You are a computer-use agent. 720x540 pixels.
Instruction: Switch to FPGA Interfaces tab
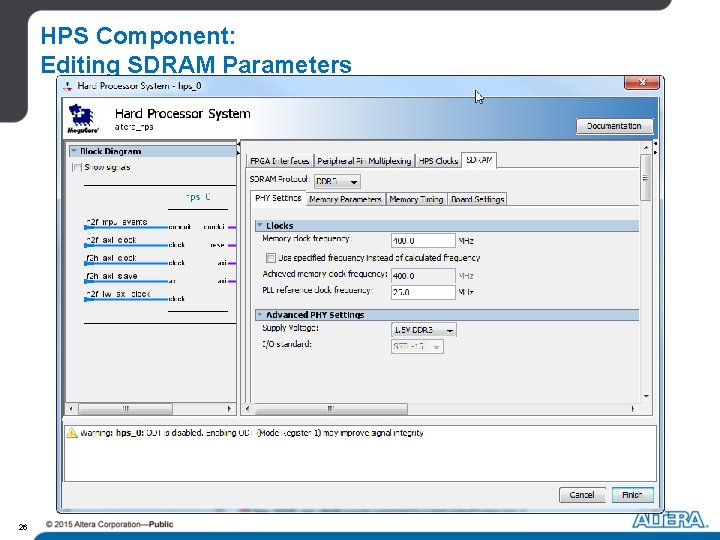[x=279, y=161]
